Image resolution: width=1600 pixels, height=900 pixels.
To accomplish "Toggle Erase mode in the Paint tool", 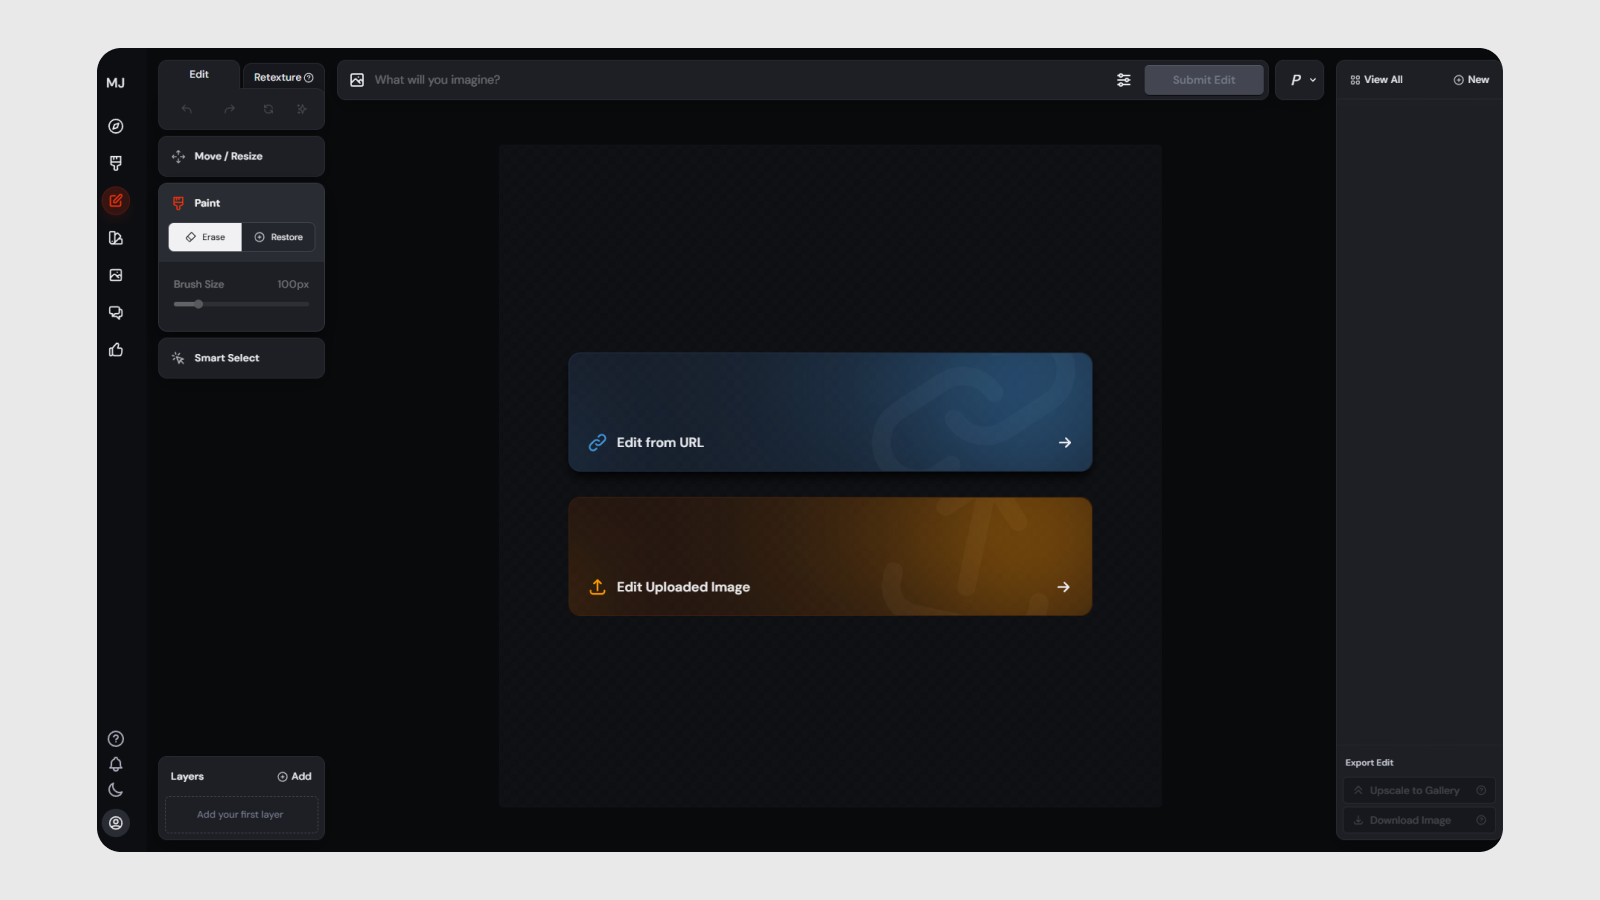I will [x=204, y=237].
